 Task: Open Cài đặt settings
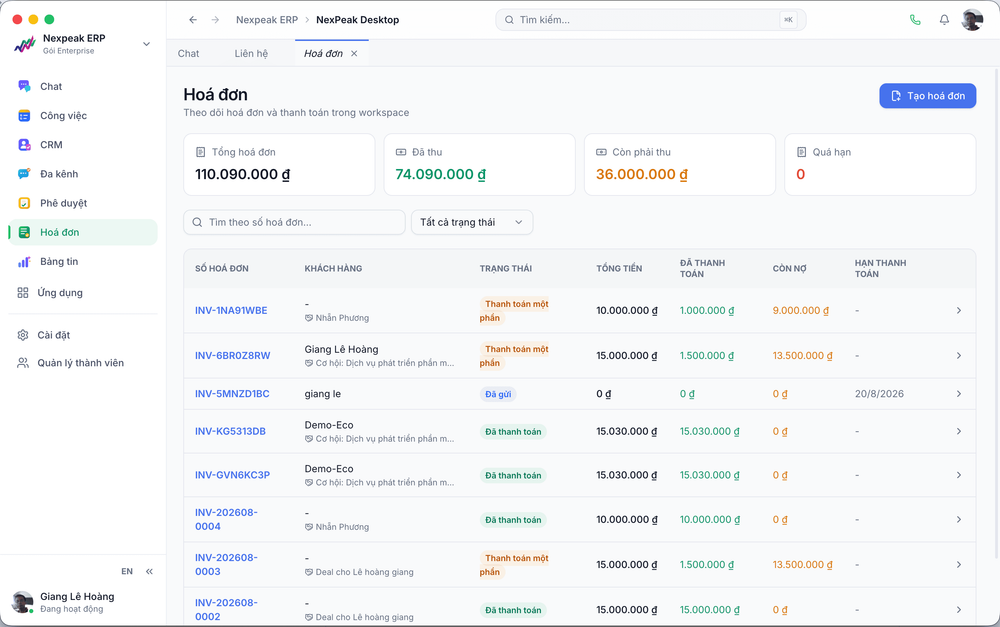[x=83, y=335]
